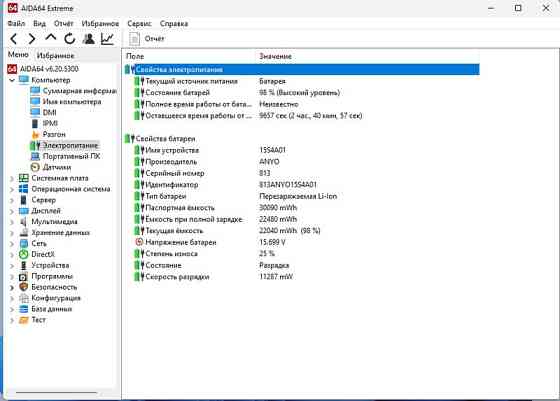The image size is (560, 401).
Task: Expand the Дисплей tree node
Action: (12, 211)
